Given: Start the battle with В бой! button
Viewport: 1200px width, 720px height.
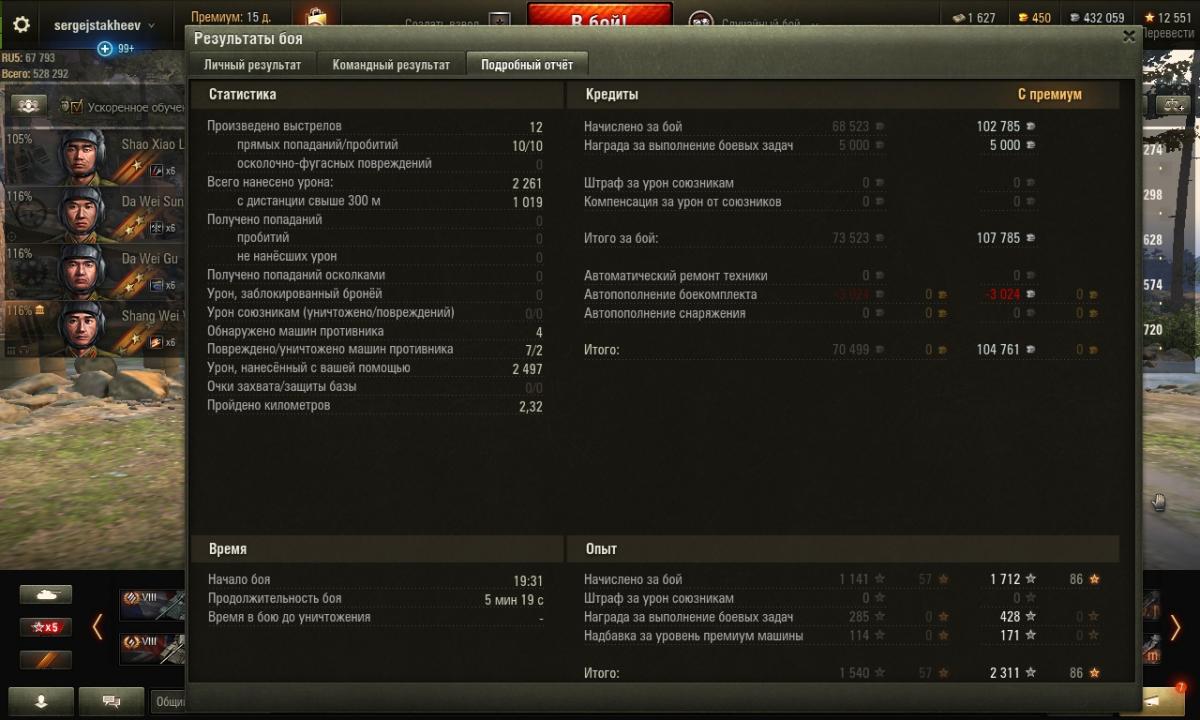Looking at the screenshot, I should click(600, 21).
